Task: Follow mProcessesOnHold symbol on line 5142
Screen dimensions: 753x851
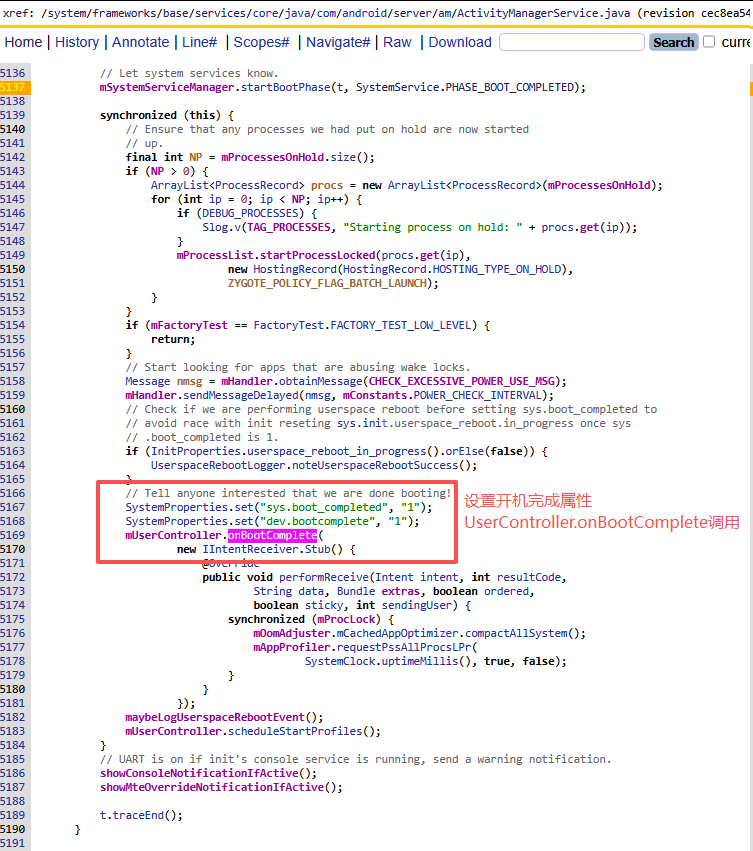Action: (x=273, y=157)
